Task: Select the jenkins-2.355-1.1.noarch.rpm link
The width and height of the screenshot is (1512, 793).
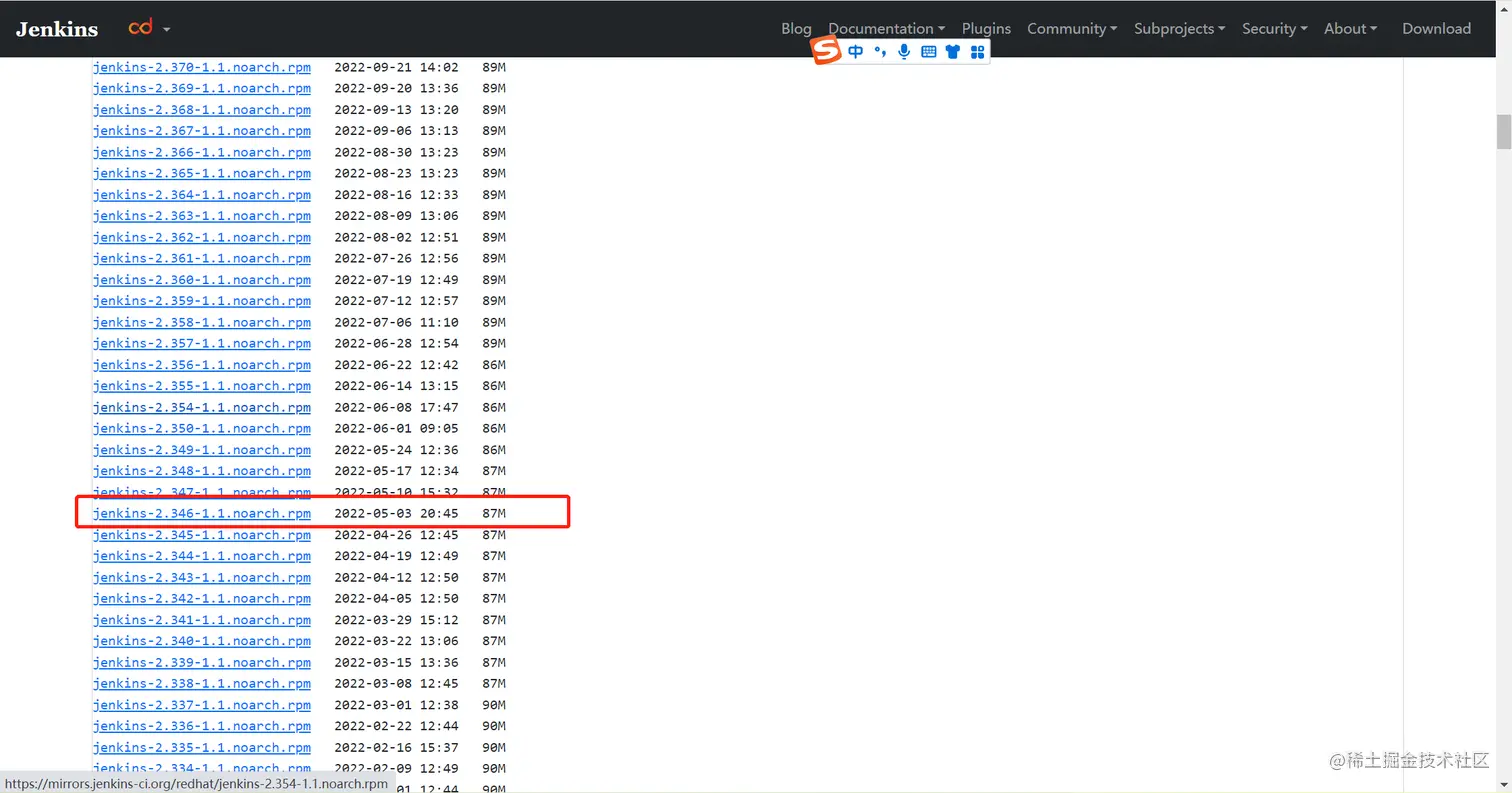Action: [x=202, y=386]
